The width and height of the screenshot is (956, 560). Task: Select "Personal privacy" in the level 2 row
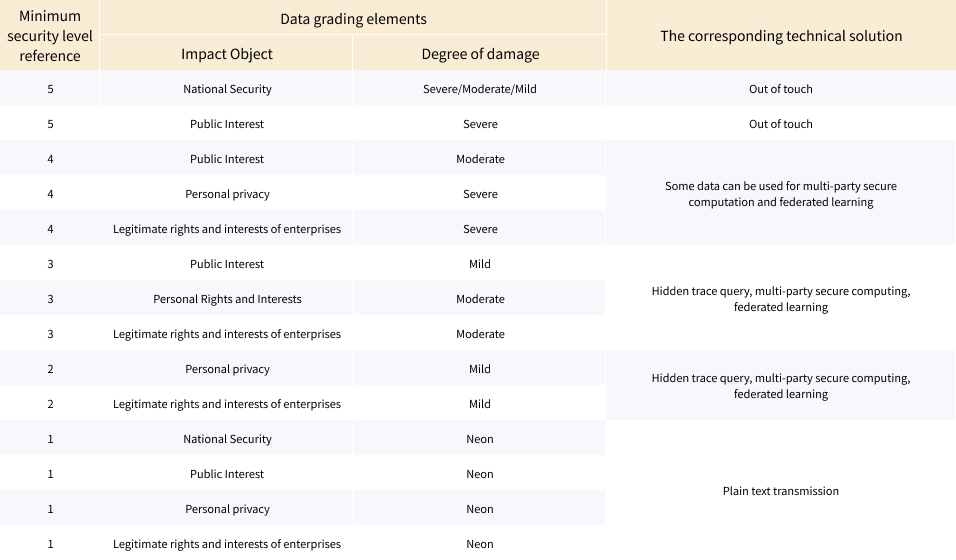(227, 369)
